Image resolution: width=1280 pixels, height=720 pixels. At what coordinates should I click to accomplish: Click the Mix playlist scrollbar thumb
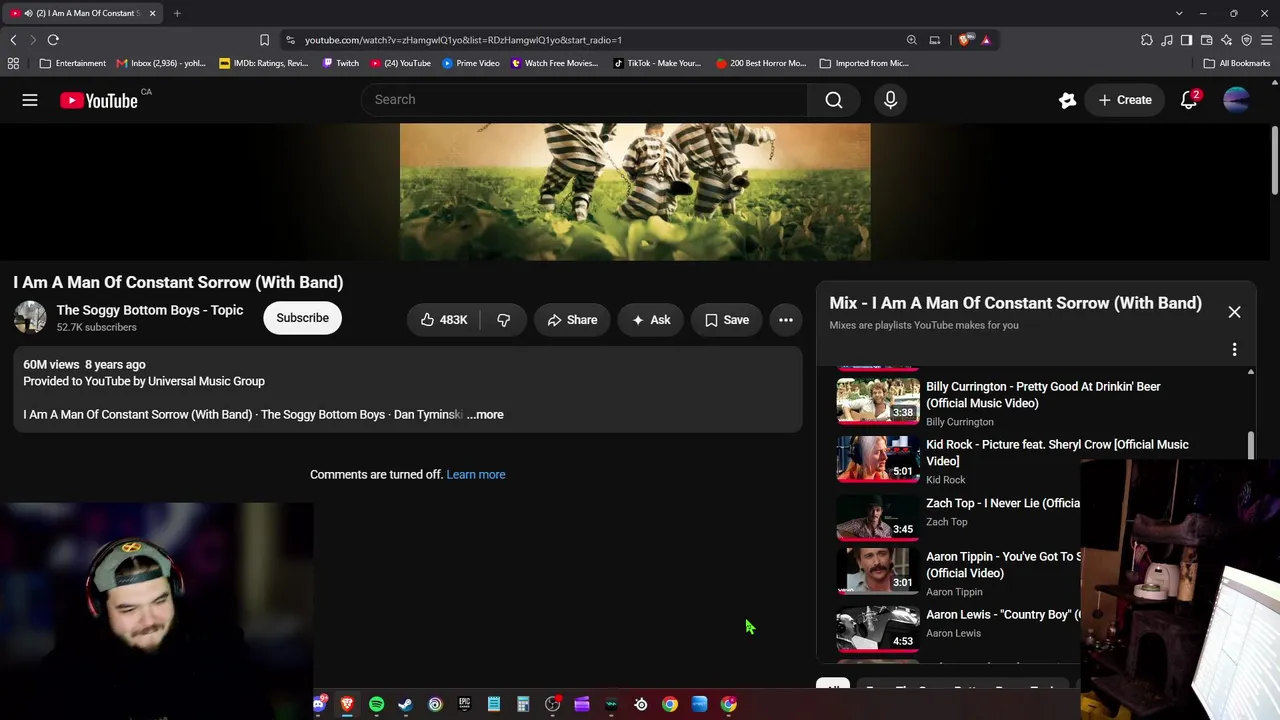(x=1251, y=446)
